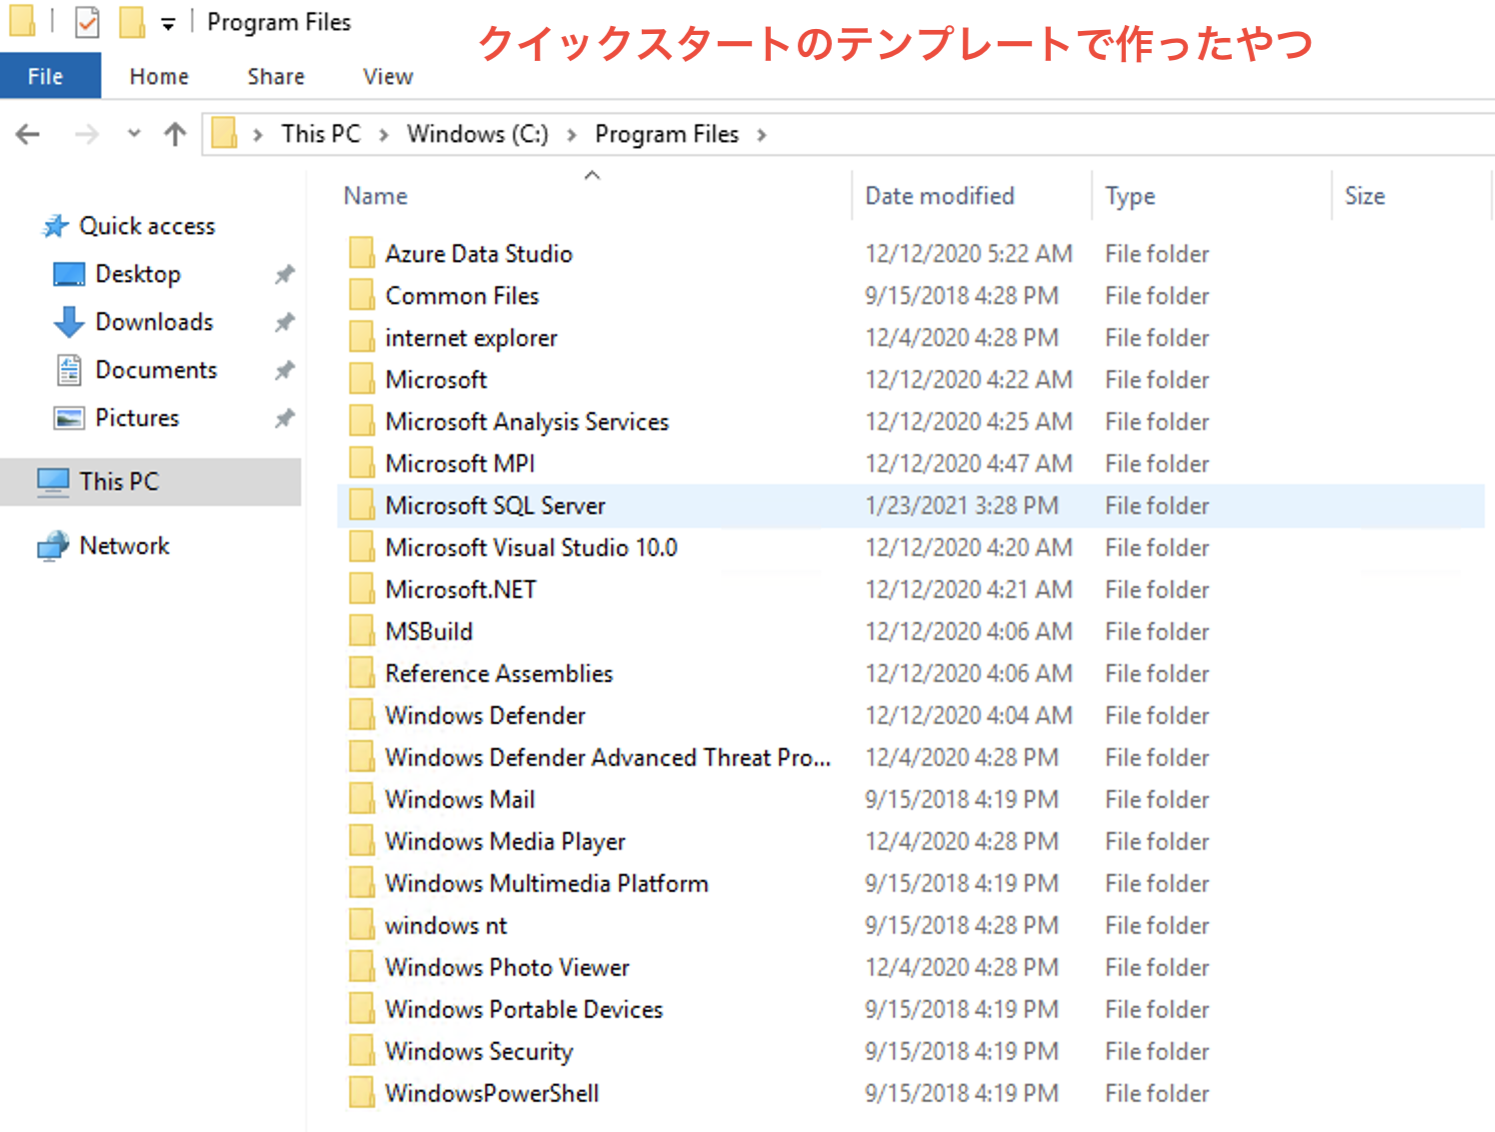Screen dimensions: 1495x1132
Task: Expand the chevron after This PC breadcrumb
Action: point(384,135)
